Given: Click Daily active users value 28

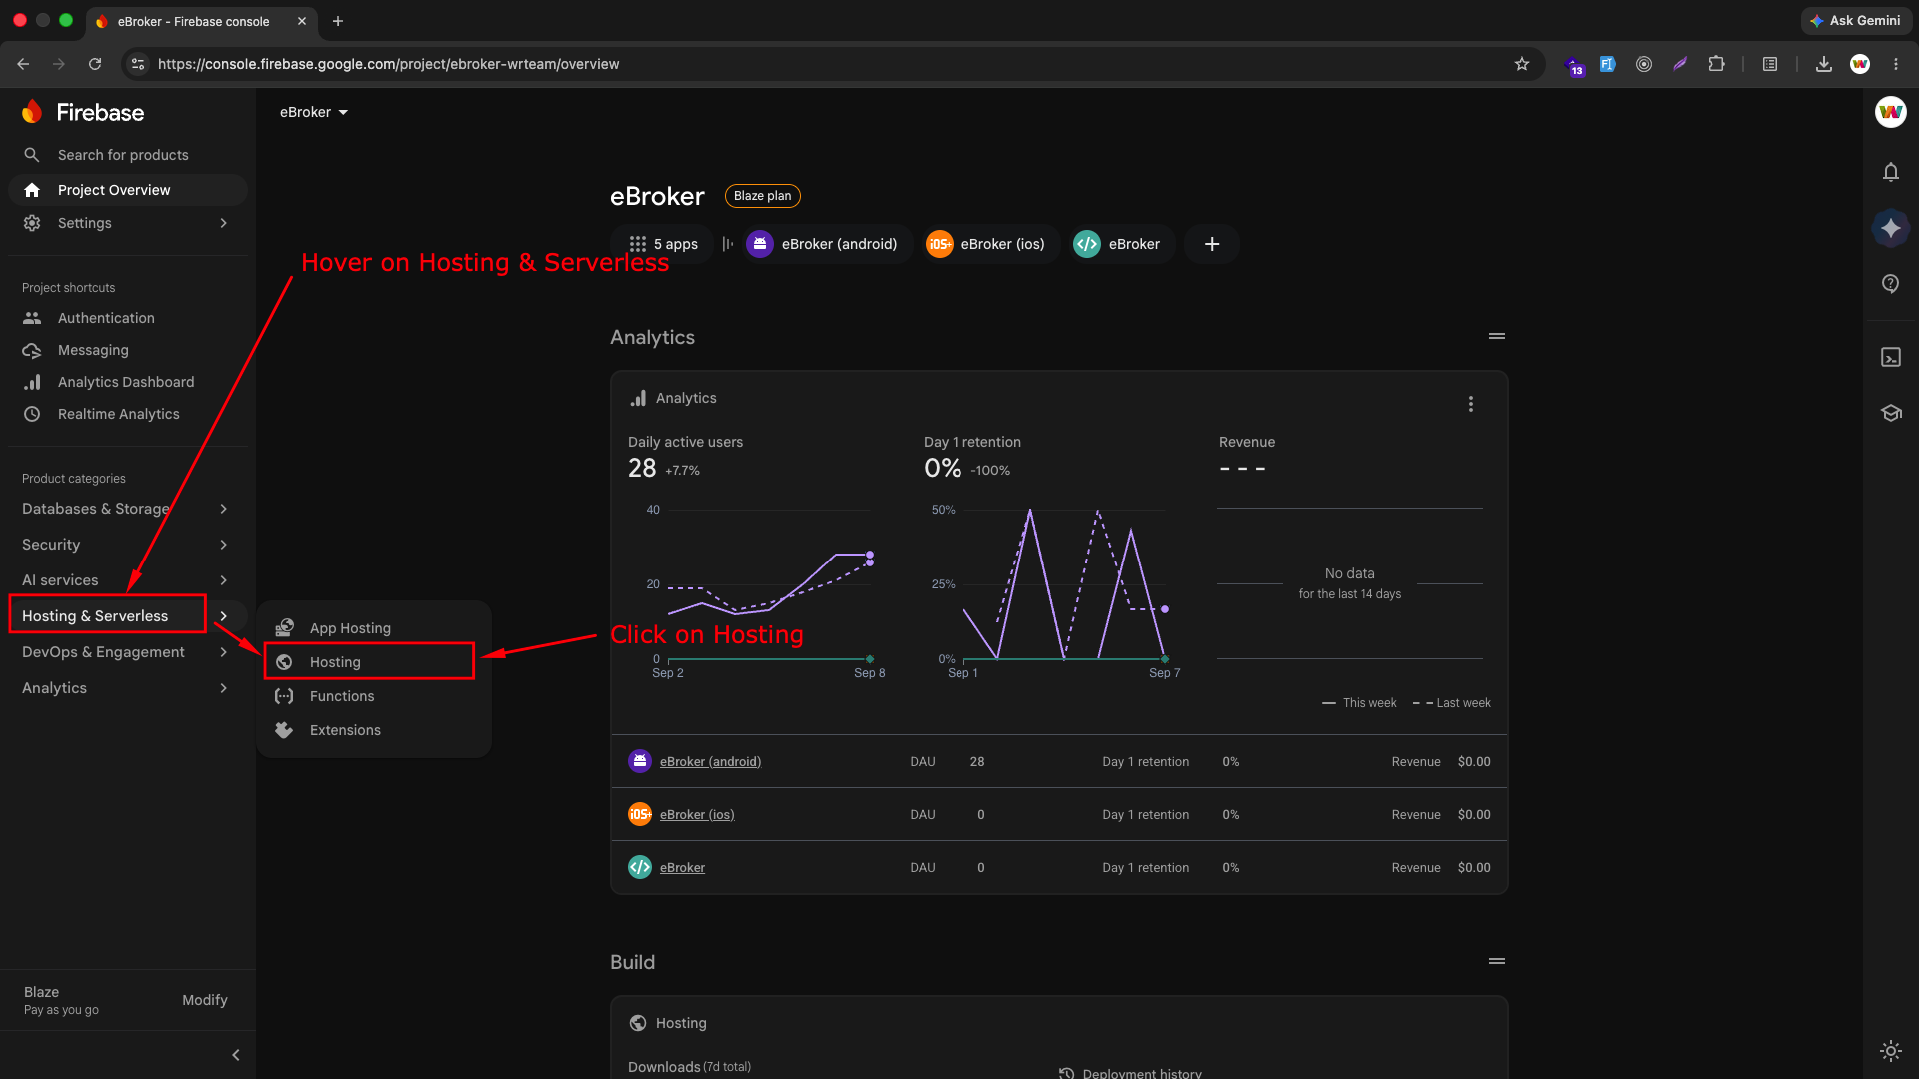Looking at the screenshot, I should [642, 468].
